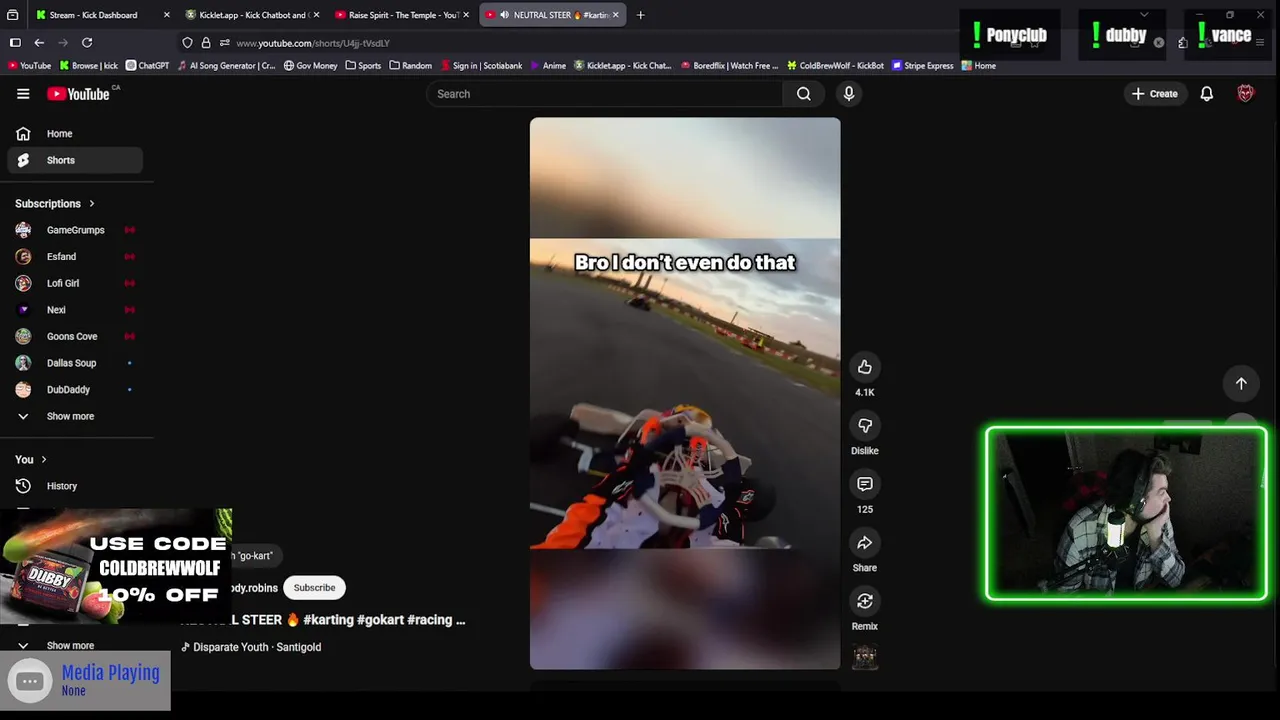The image size is (1280, 720).
Task: Expand Show more under Subscriptions
Action: coord(75,416)
